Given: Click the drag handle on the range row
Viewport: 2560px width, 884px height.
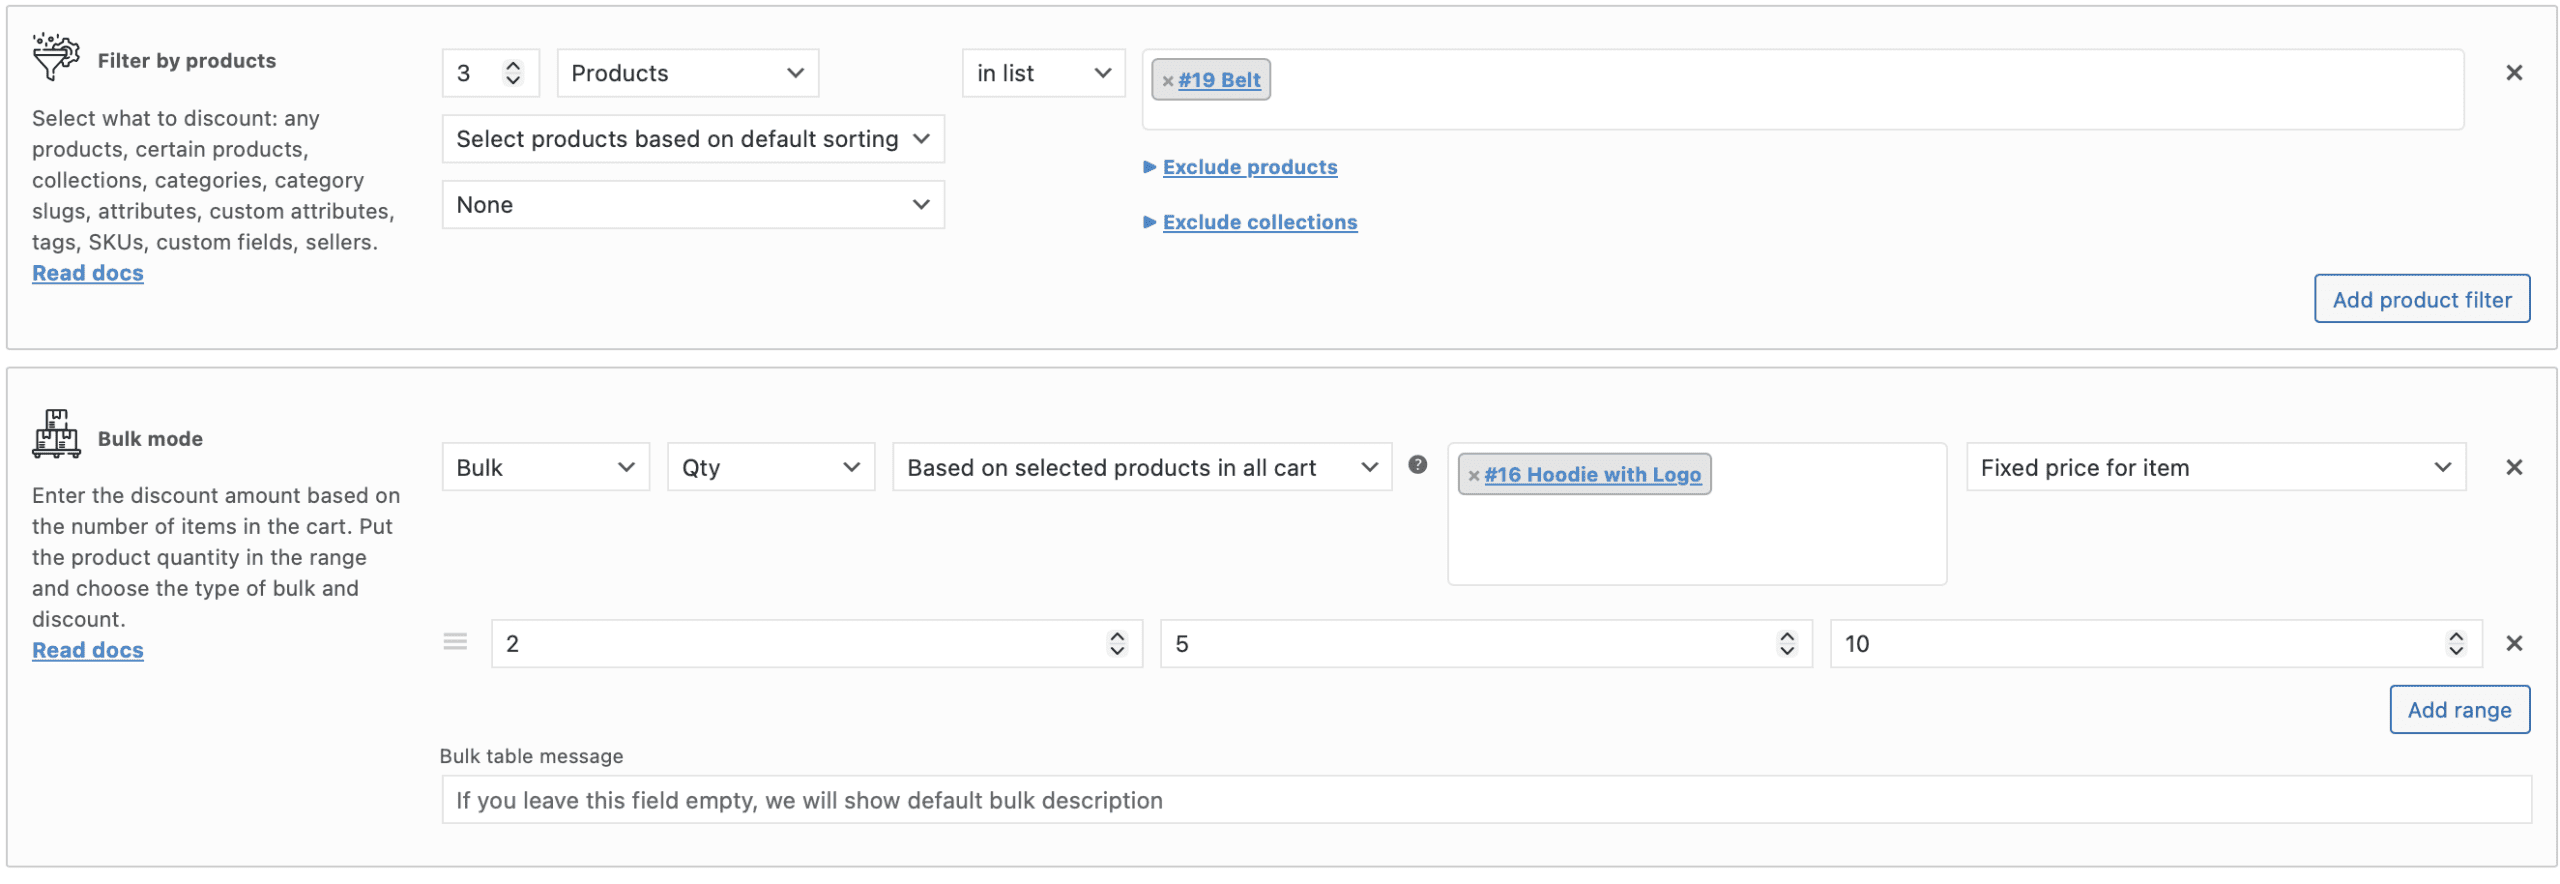Looking at the screenshot, I should click(455, 642).
